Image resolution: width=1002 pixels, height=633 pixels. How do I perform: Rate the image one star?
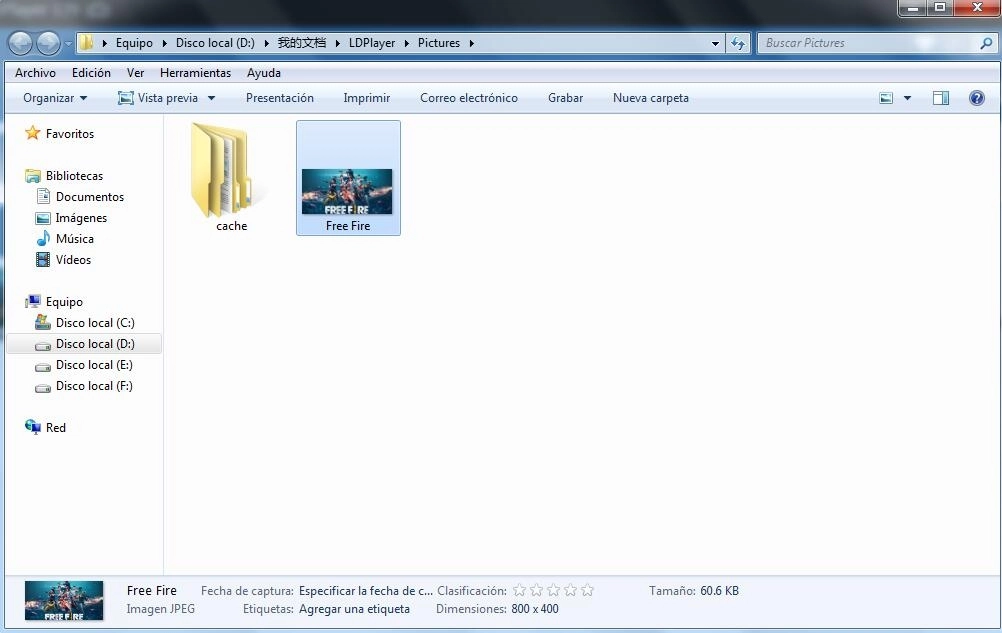[520, 590]
